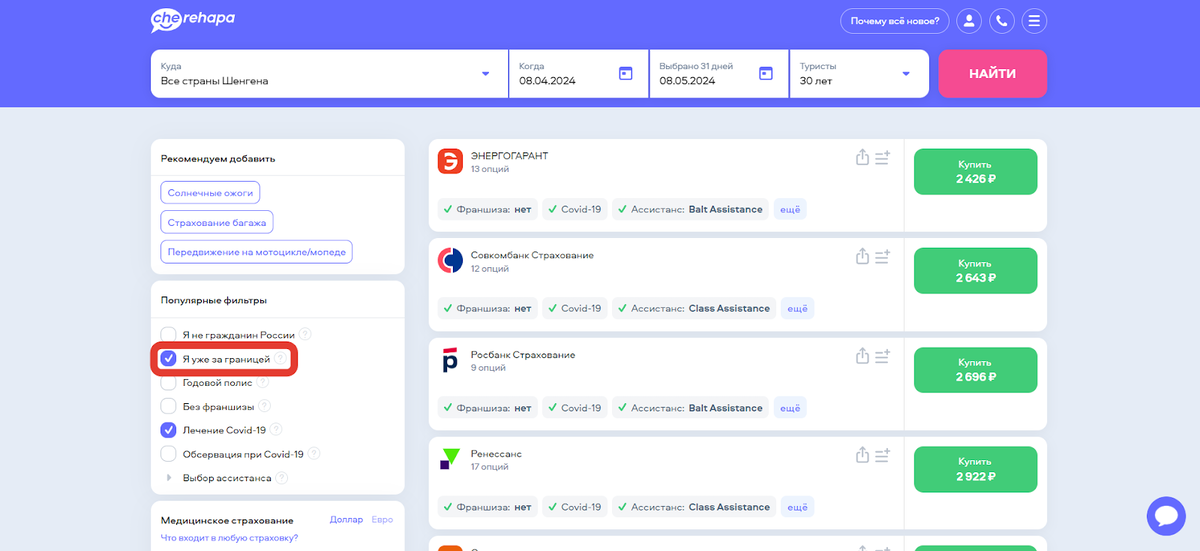1200x551 pixels.
Task: Add Солнечные ожоги option
Action: [210, 192]
